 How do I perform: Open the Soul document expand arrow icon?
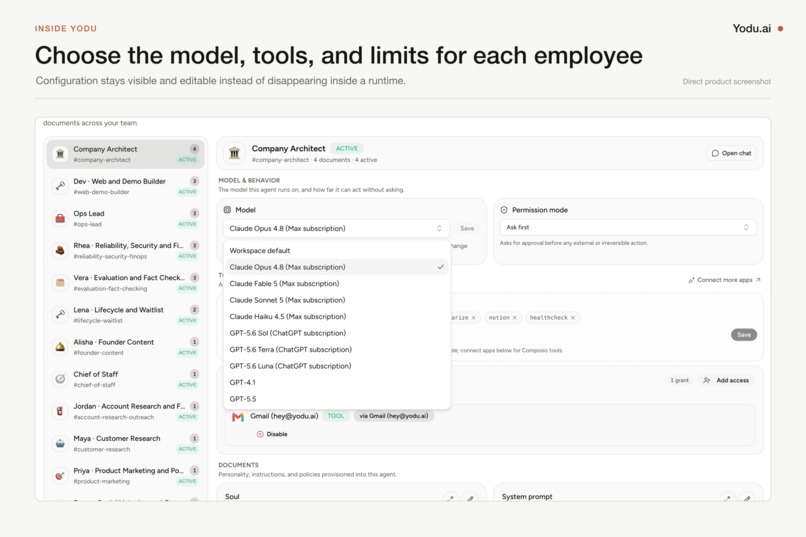click(x=450, y=498)
